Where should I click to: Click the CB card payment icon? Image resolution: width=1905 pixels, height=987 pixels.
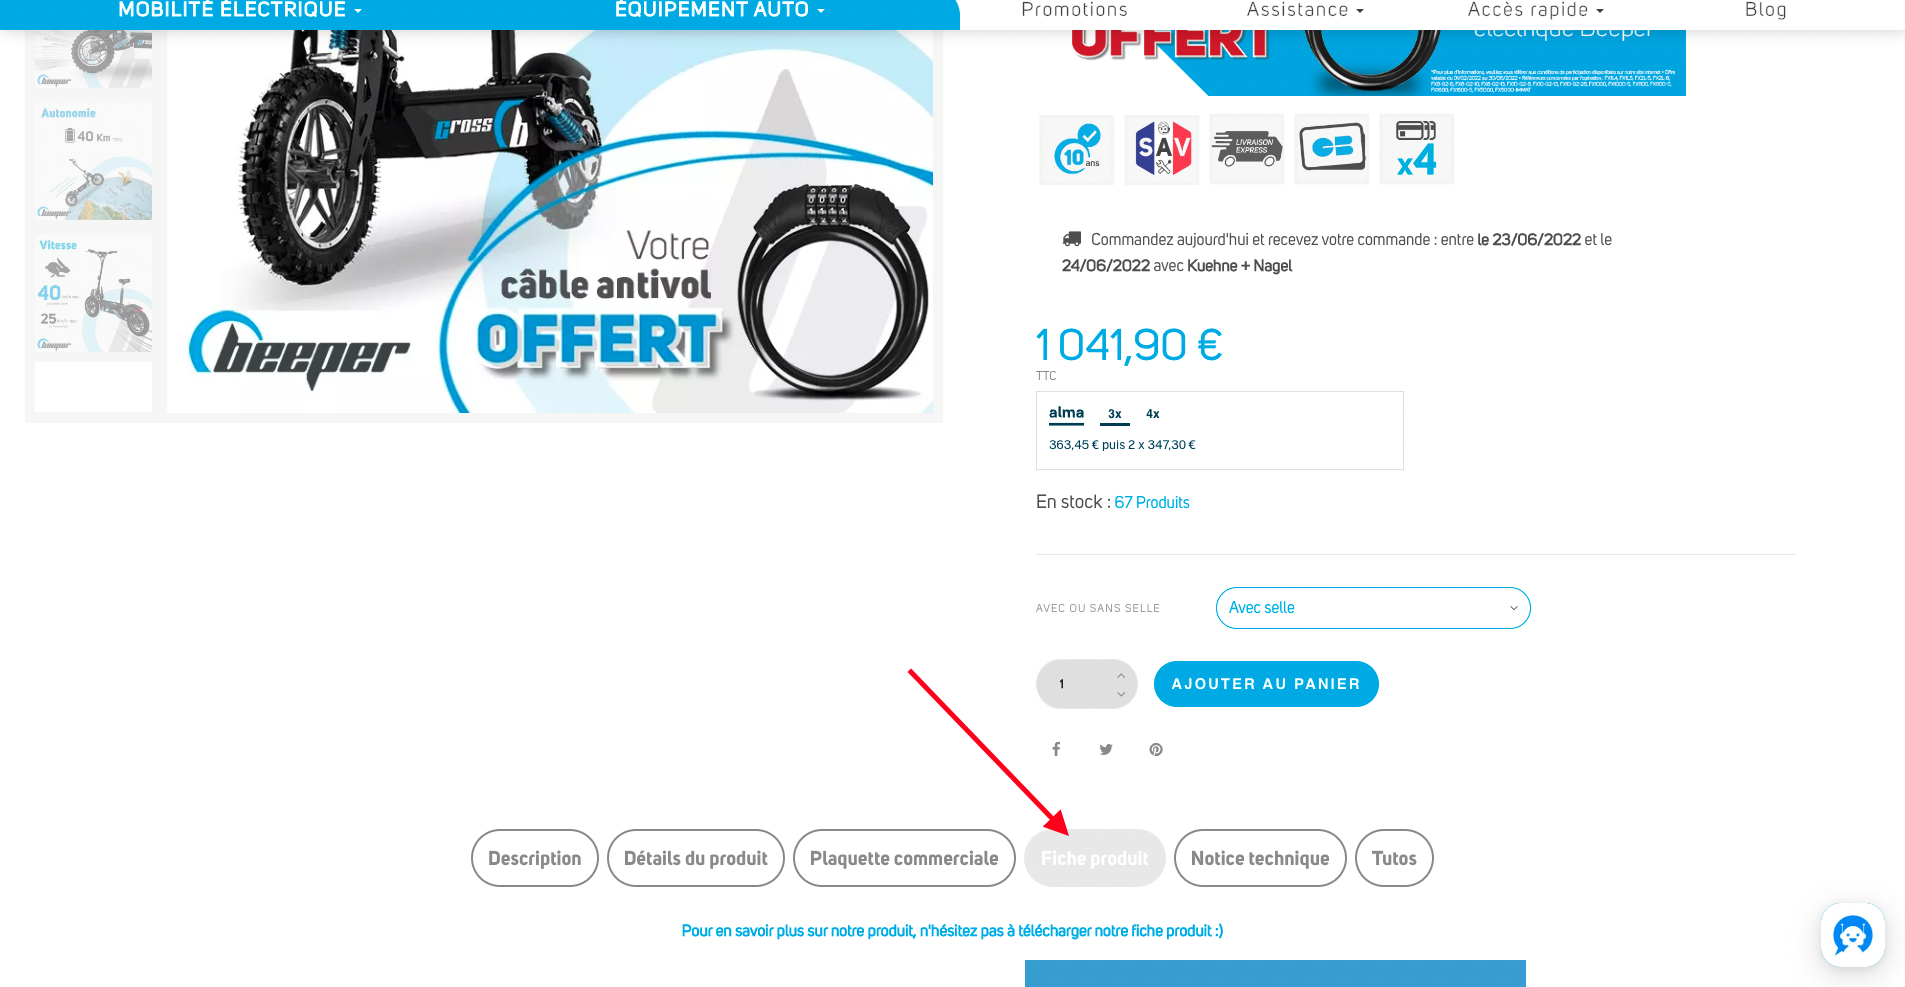(x=1332, y=149)
